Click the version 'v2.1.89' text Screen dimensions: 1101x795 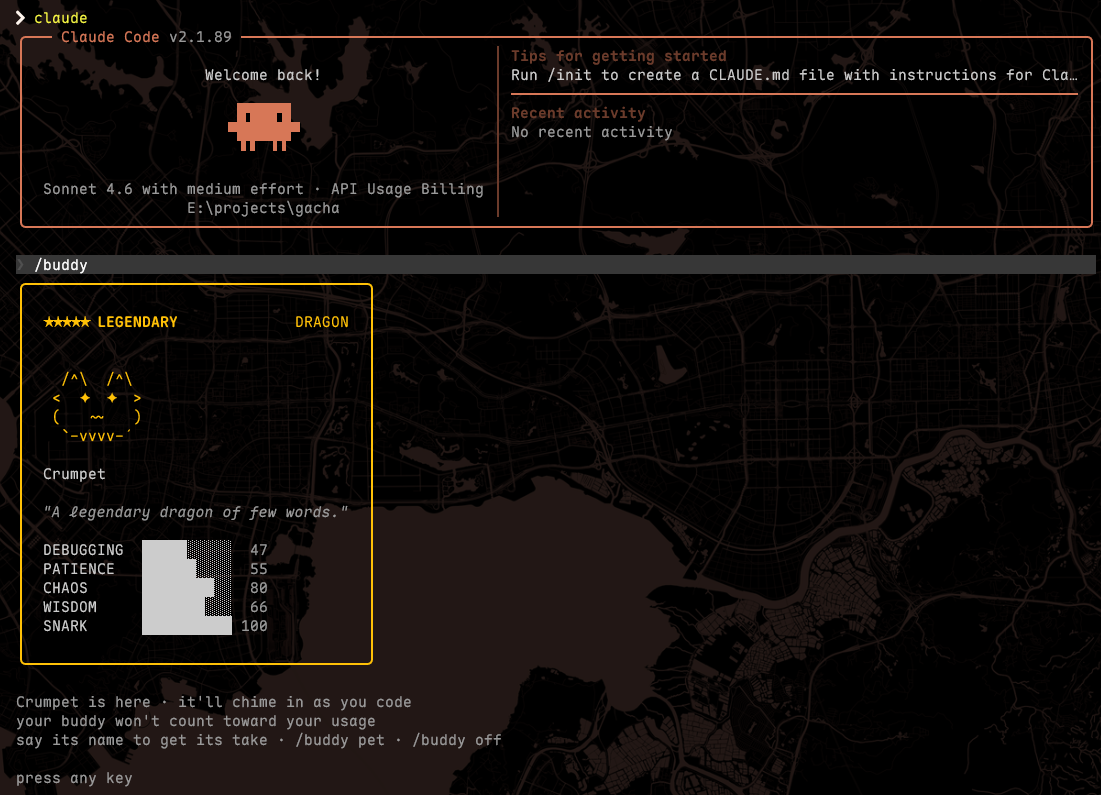[x=200, y=37]
